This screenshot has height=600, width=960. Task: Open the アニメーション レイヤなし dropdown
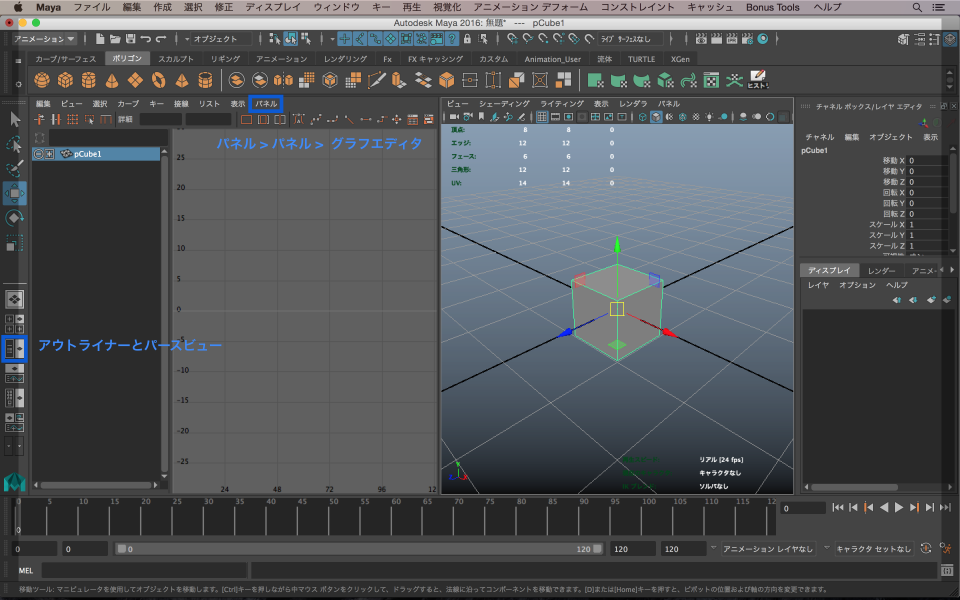(768, 549)
